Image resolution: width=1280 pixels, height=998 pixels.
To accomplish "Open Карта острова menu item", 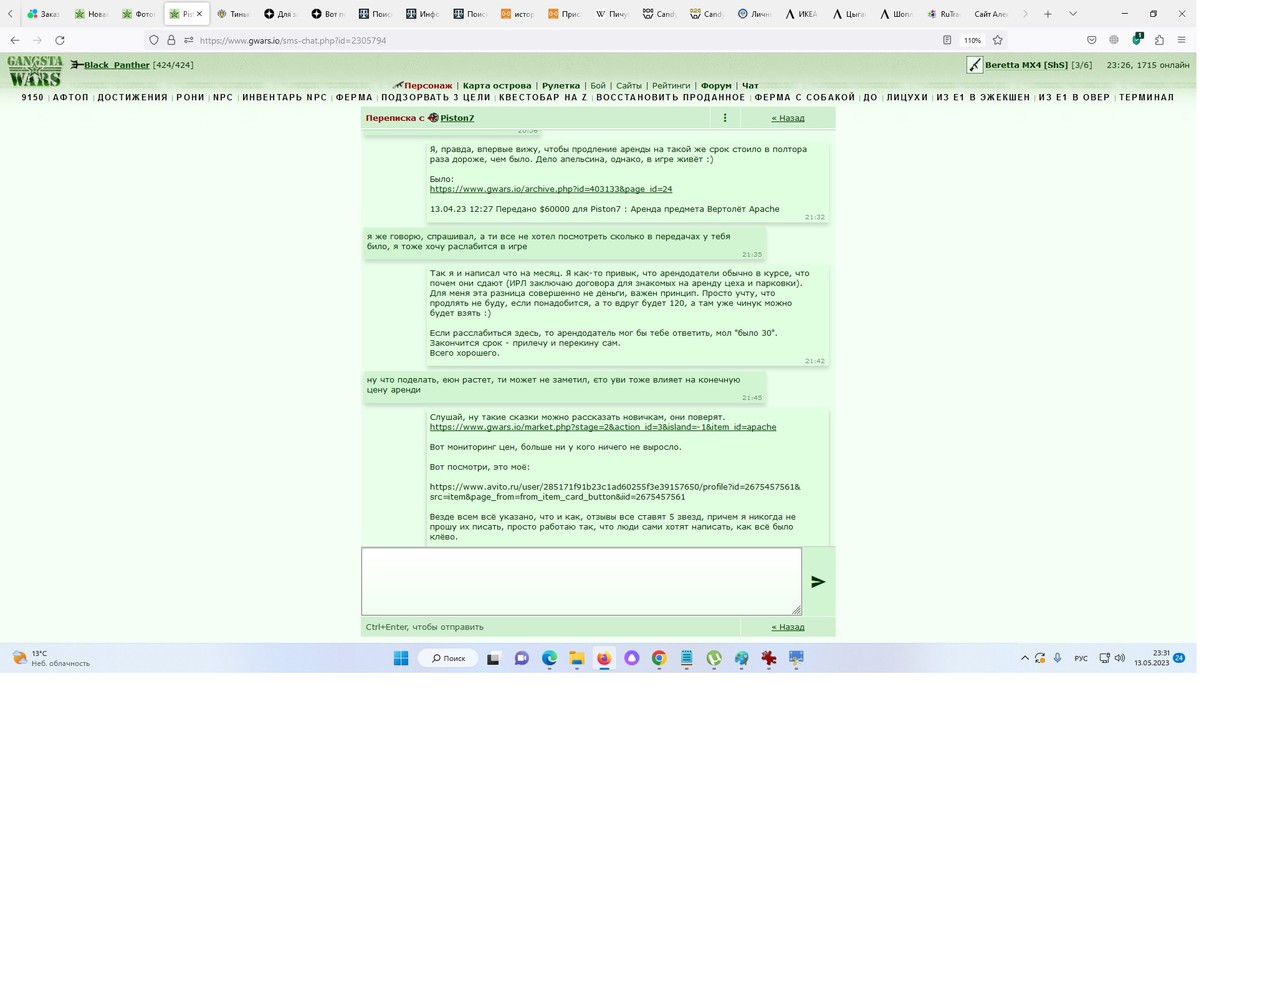I will point(497,86).
